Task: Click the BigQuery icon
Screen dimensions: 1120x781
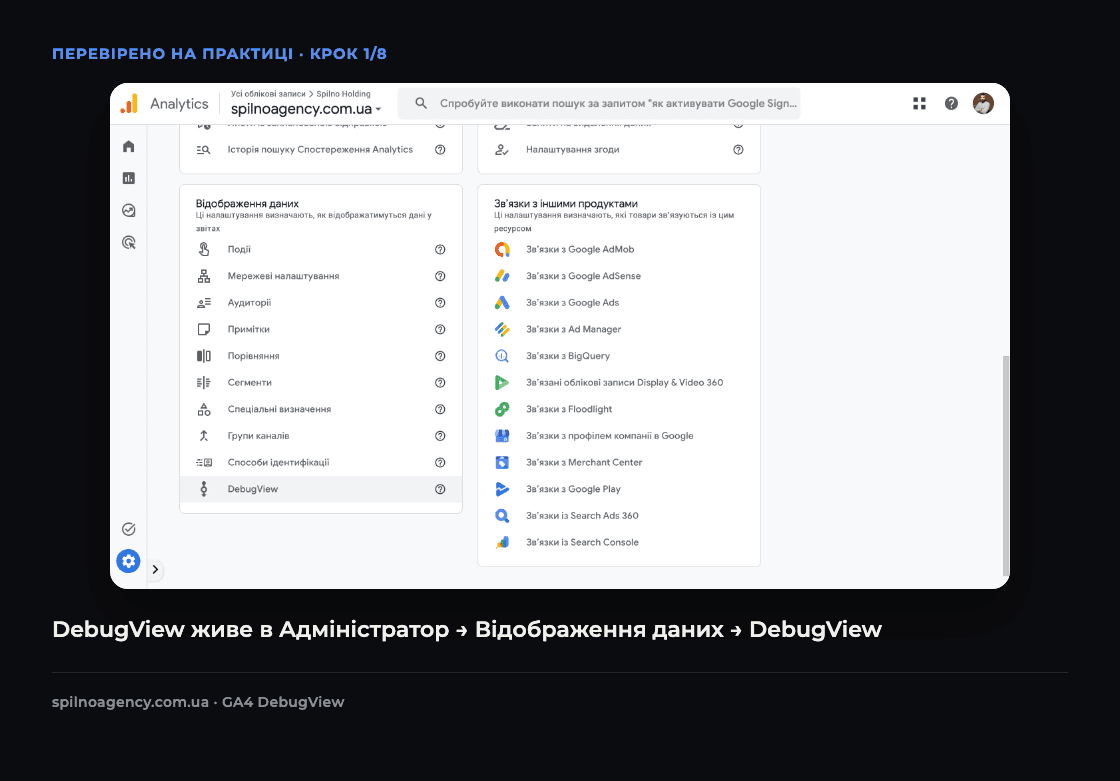Action: 502,356
